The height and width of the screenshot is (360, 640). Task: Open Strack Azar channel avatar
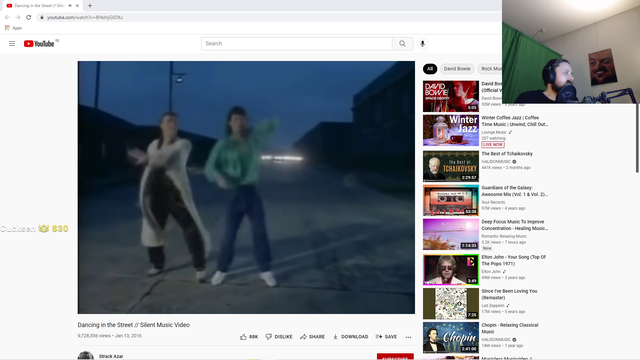86,356
